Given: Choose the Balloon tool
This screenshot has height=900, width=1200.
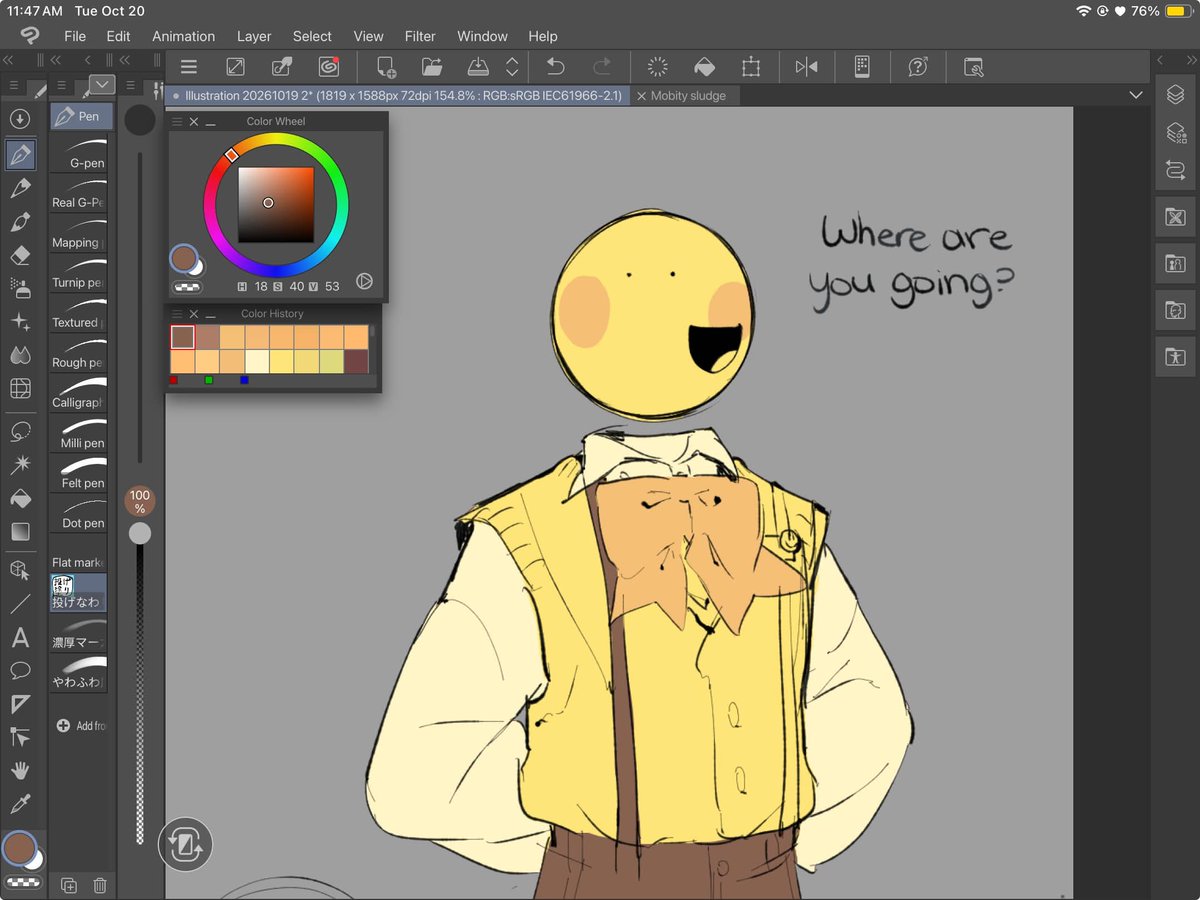Looking at the screenshot, I should 20,671.
